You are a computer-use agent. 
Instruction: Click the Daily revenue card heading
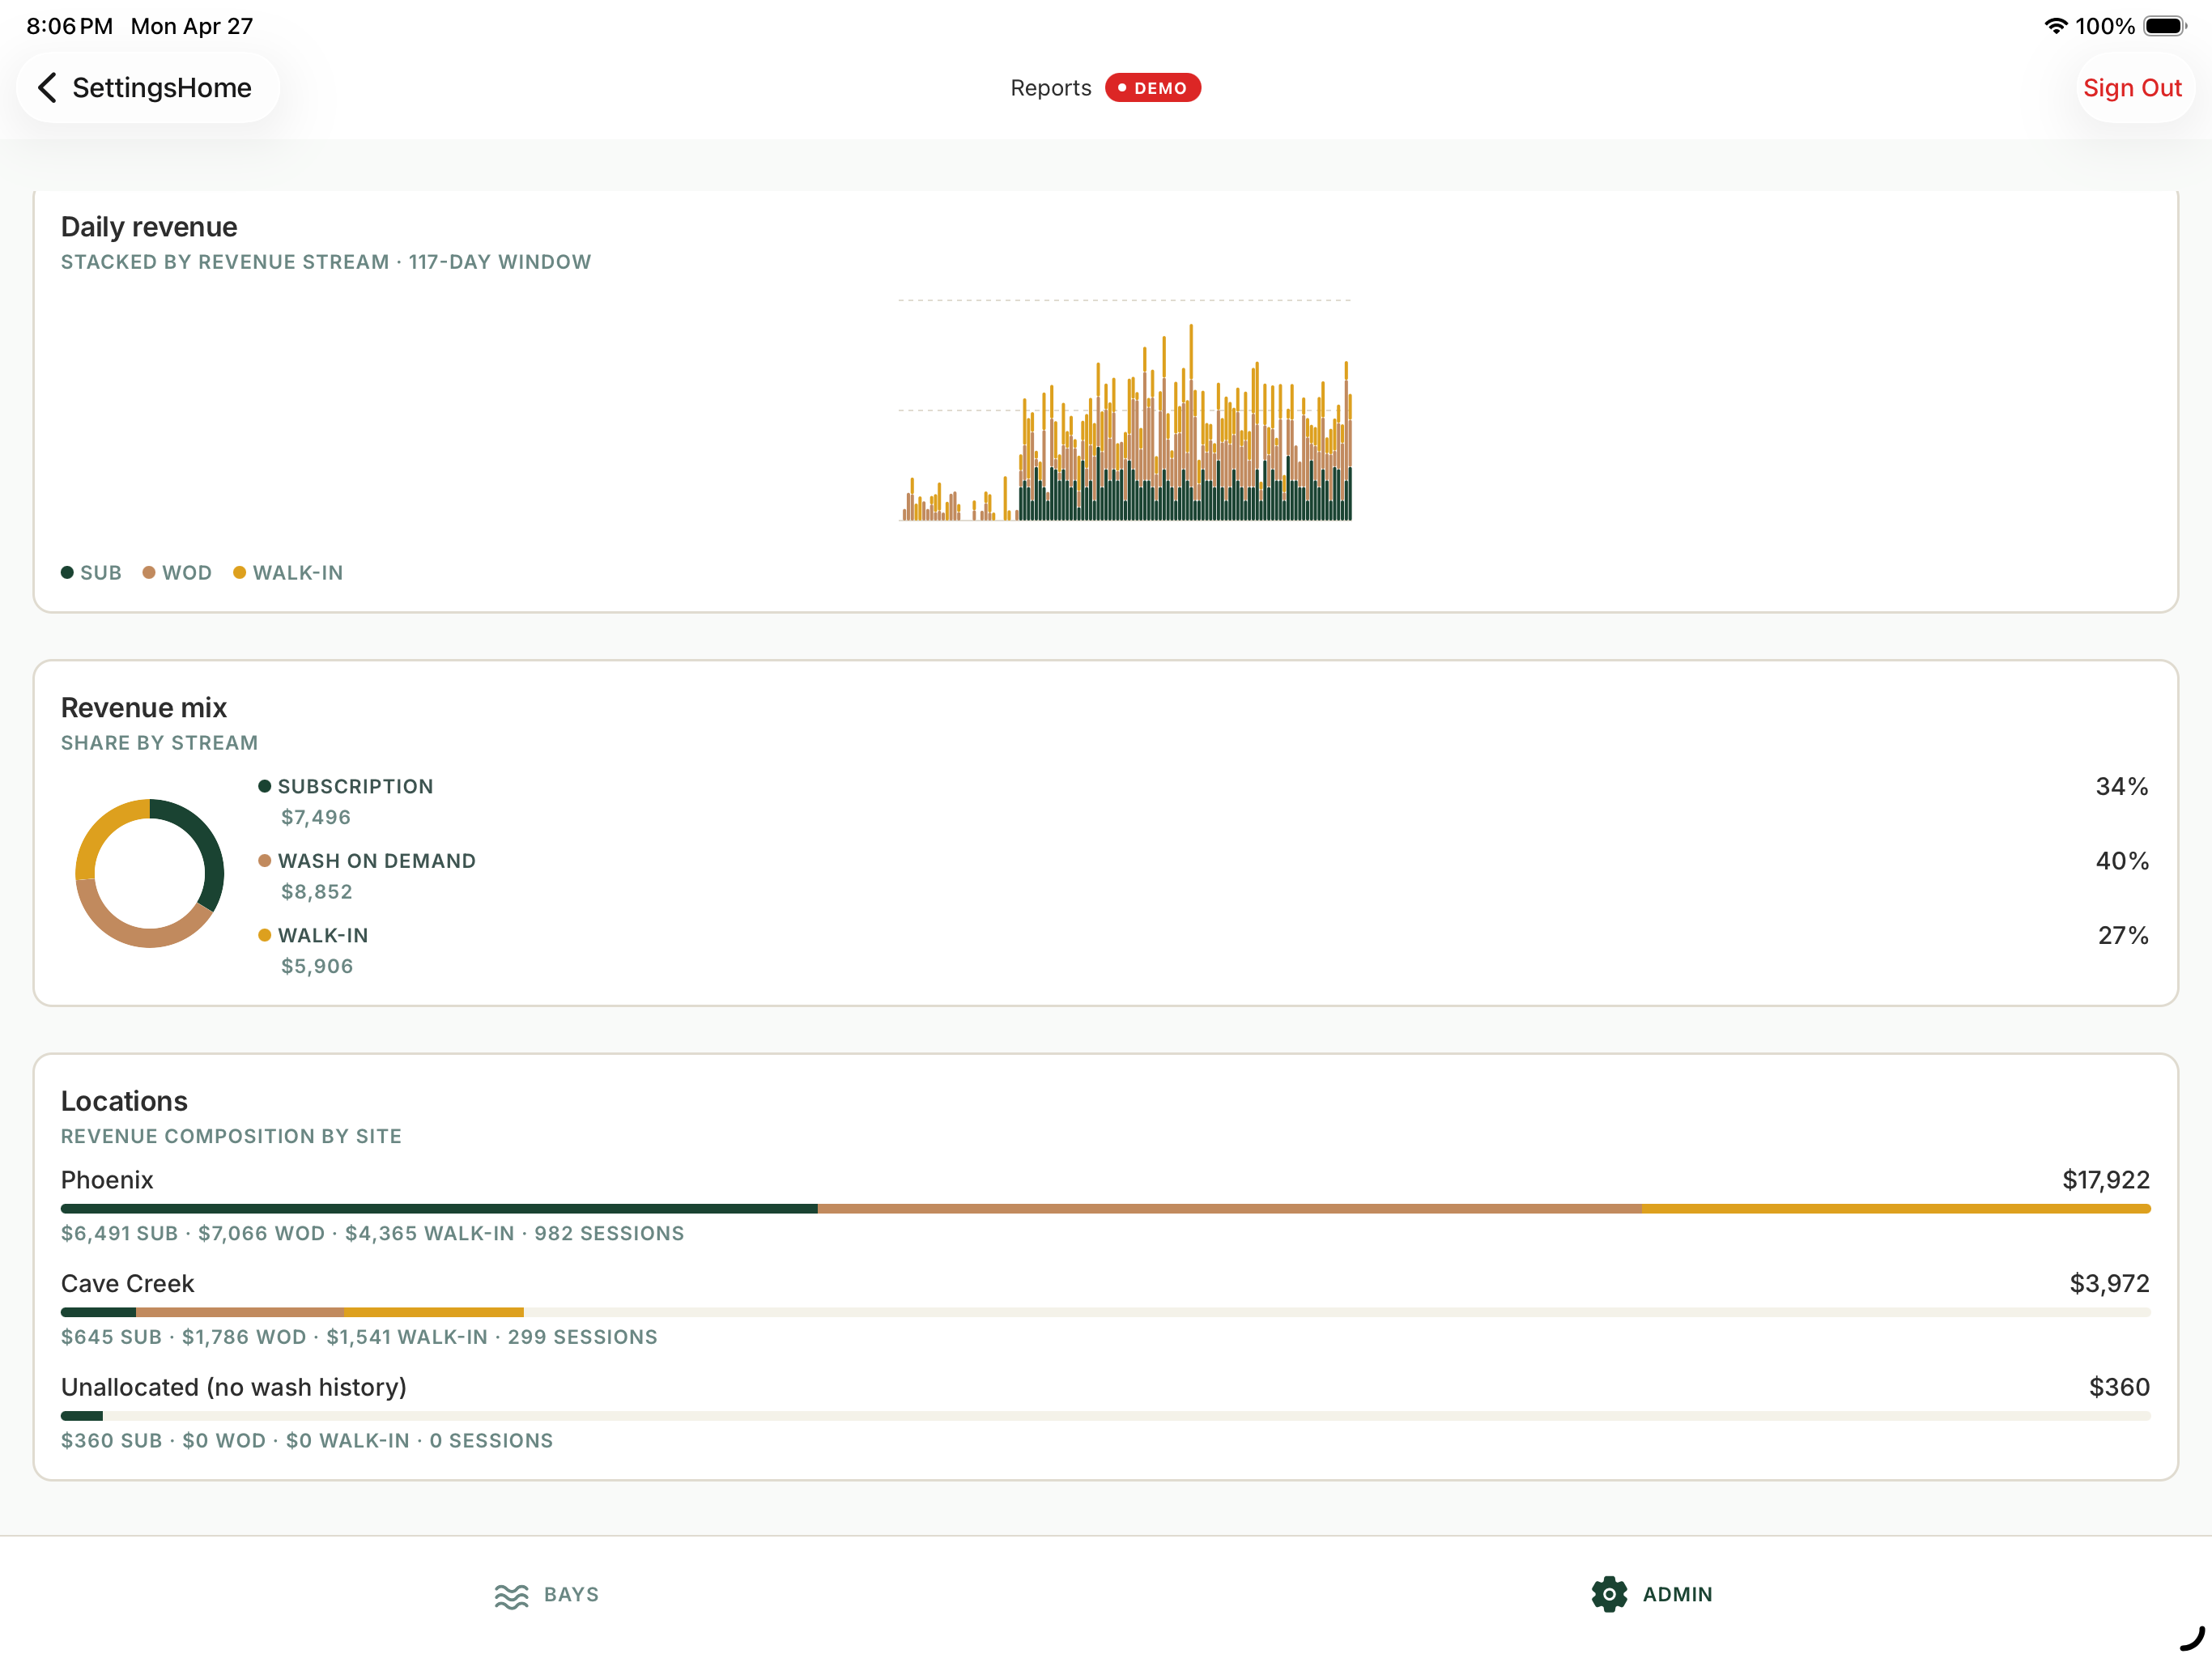pyautogui.click(x=149, y=227)
